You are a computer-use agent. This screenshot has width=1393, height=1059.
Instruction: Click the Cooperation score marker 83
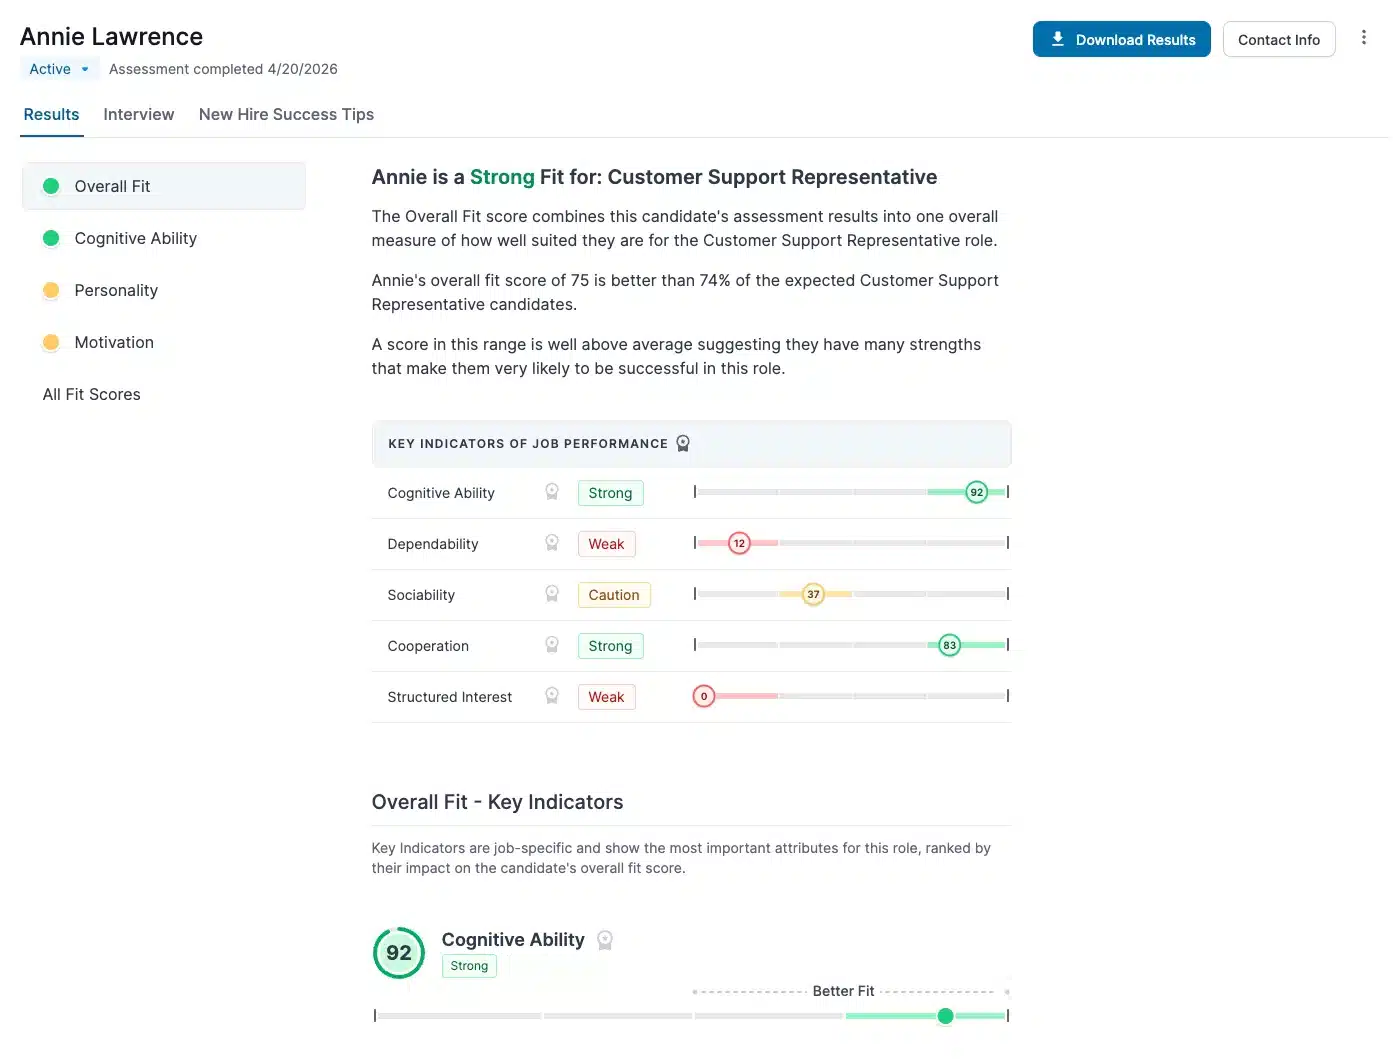coord(950,645)
